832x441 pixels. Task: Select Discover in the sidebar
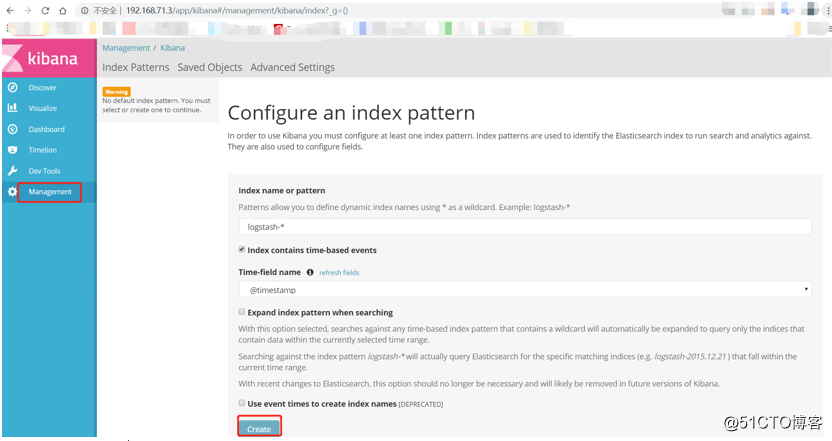click(42, 88)
